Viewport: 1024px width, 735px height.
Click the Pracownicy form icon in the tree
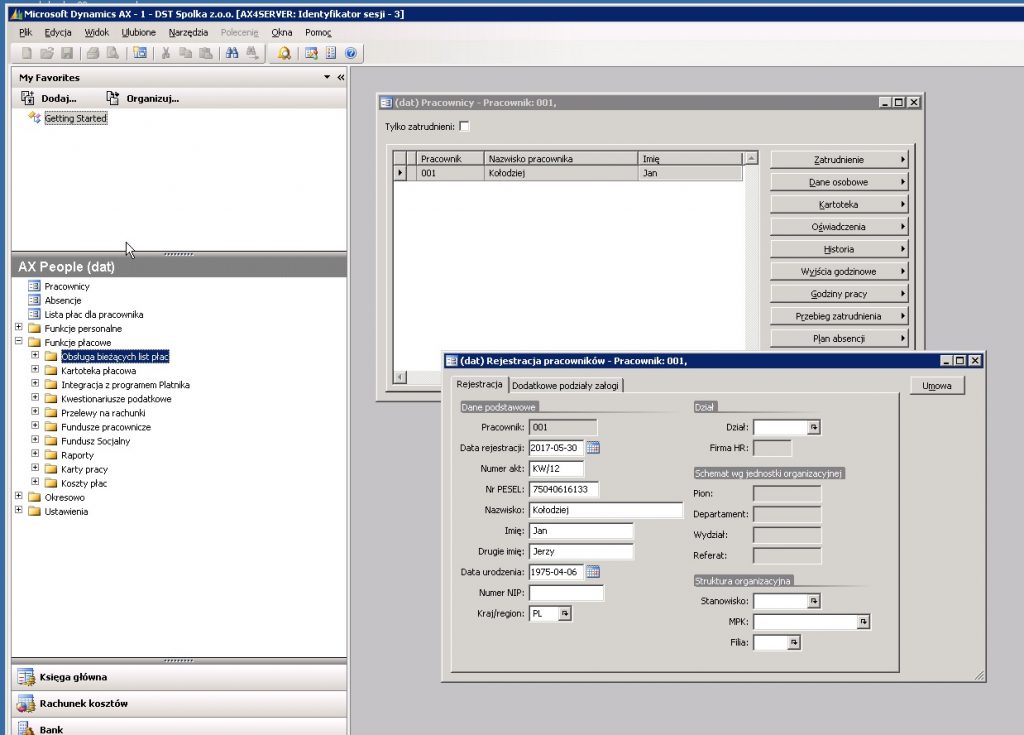coord(34,286)
